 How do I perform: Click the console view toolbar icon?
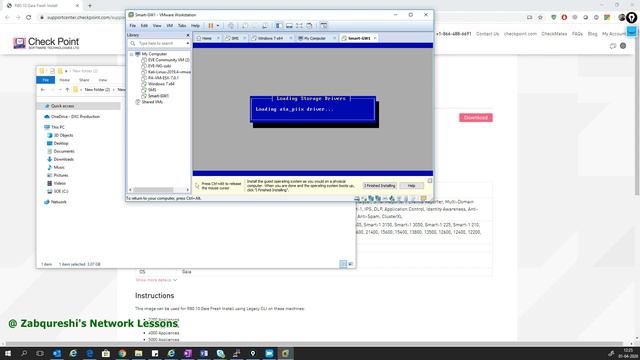(x=323, y=26)
